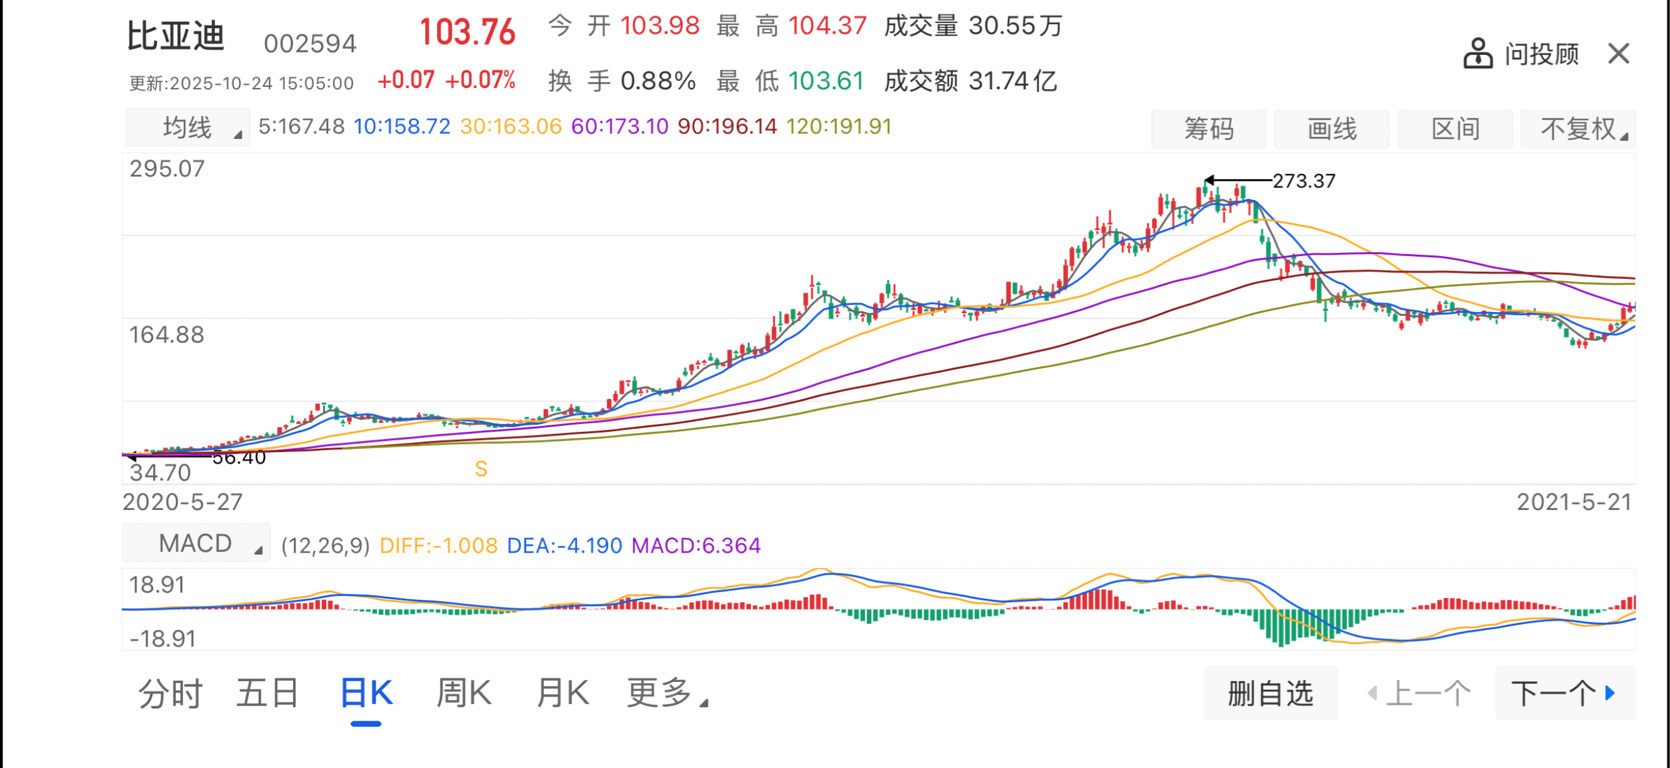Viewport: 1670px width, 768px height.
Task: Click the MACD:6.364 value
Action: pyautogui.click(x=696, y=546)
